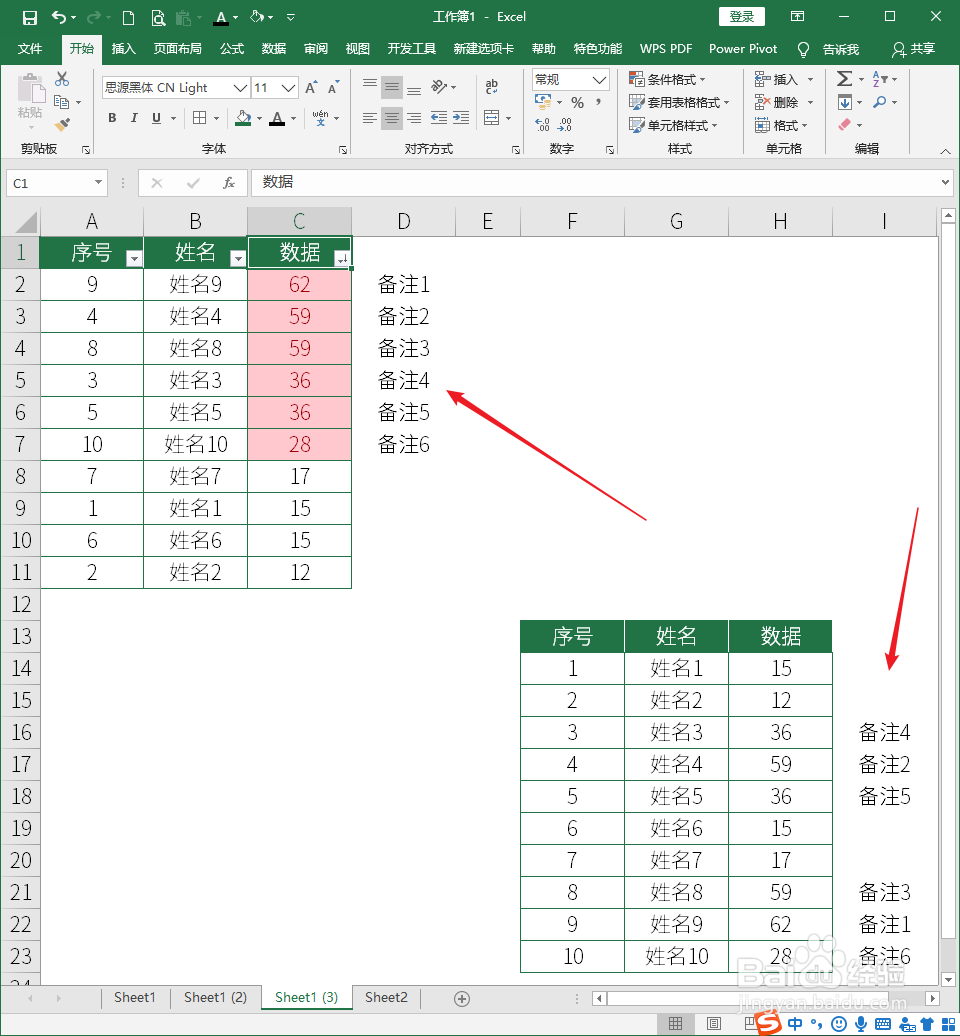Click the Decrease Indent icon

point(439,118)
